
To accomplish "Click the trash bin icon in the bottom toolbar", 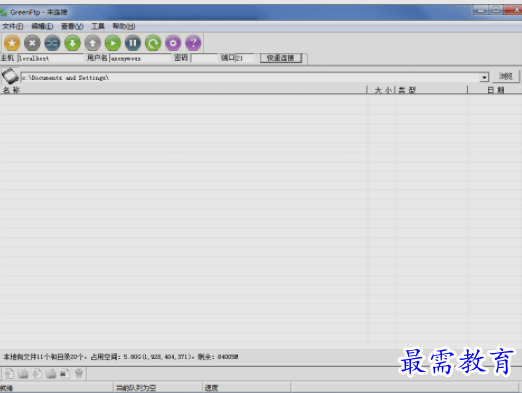I will click(79, 373).
